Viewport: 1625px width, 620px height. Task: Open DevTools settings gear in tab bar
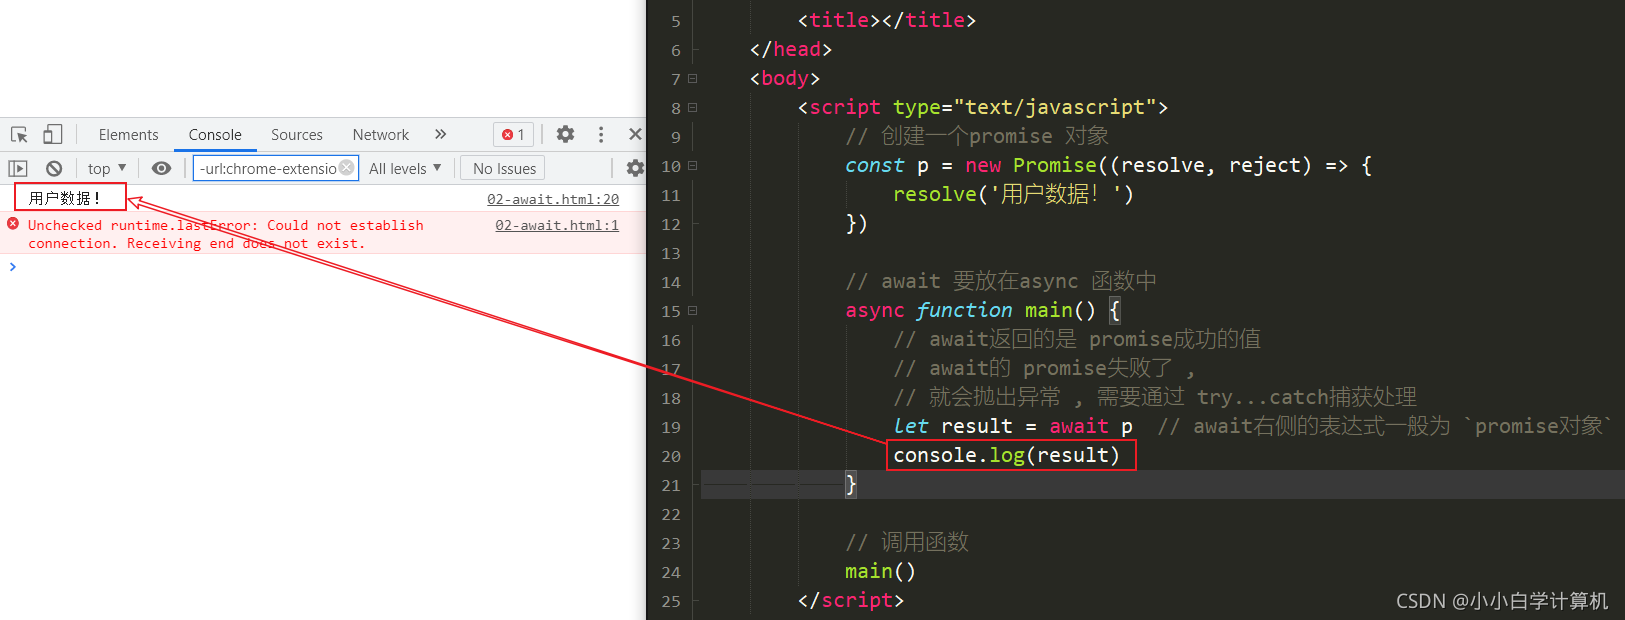(566, 134)
